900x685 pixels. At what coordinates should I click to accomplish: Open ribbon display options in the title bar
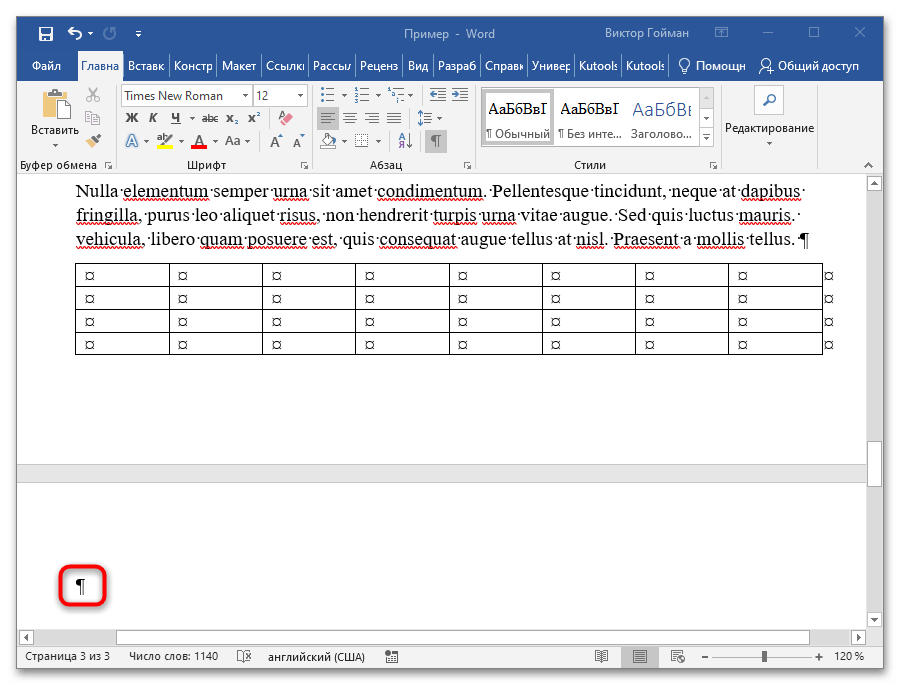[721, 33]
